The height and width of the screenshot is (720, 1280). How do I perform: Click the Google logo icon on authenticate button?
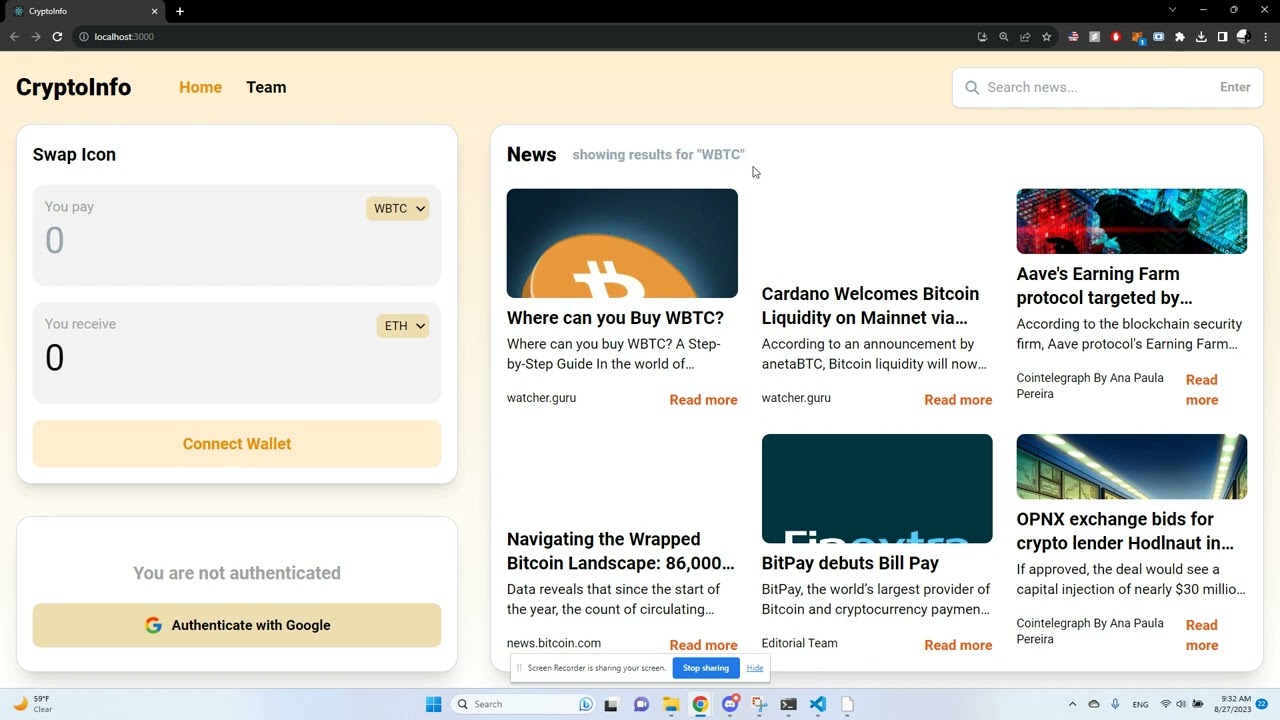[153, 625]
